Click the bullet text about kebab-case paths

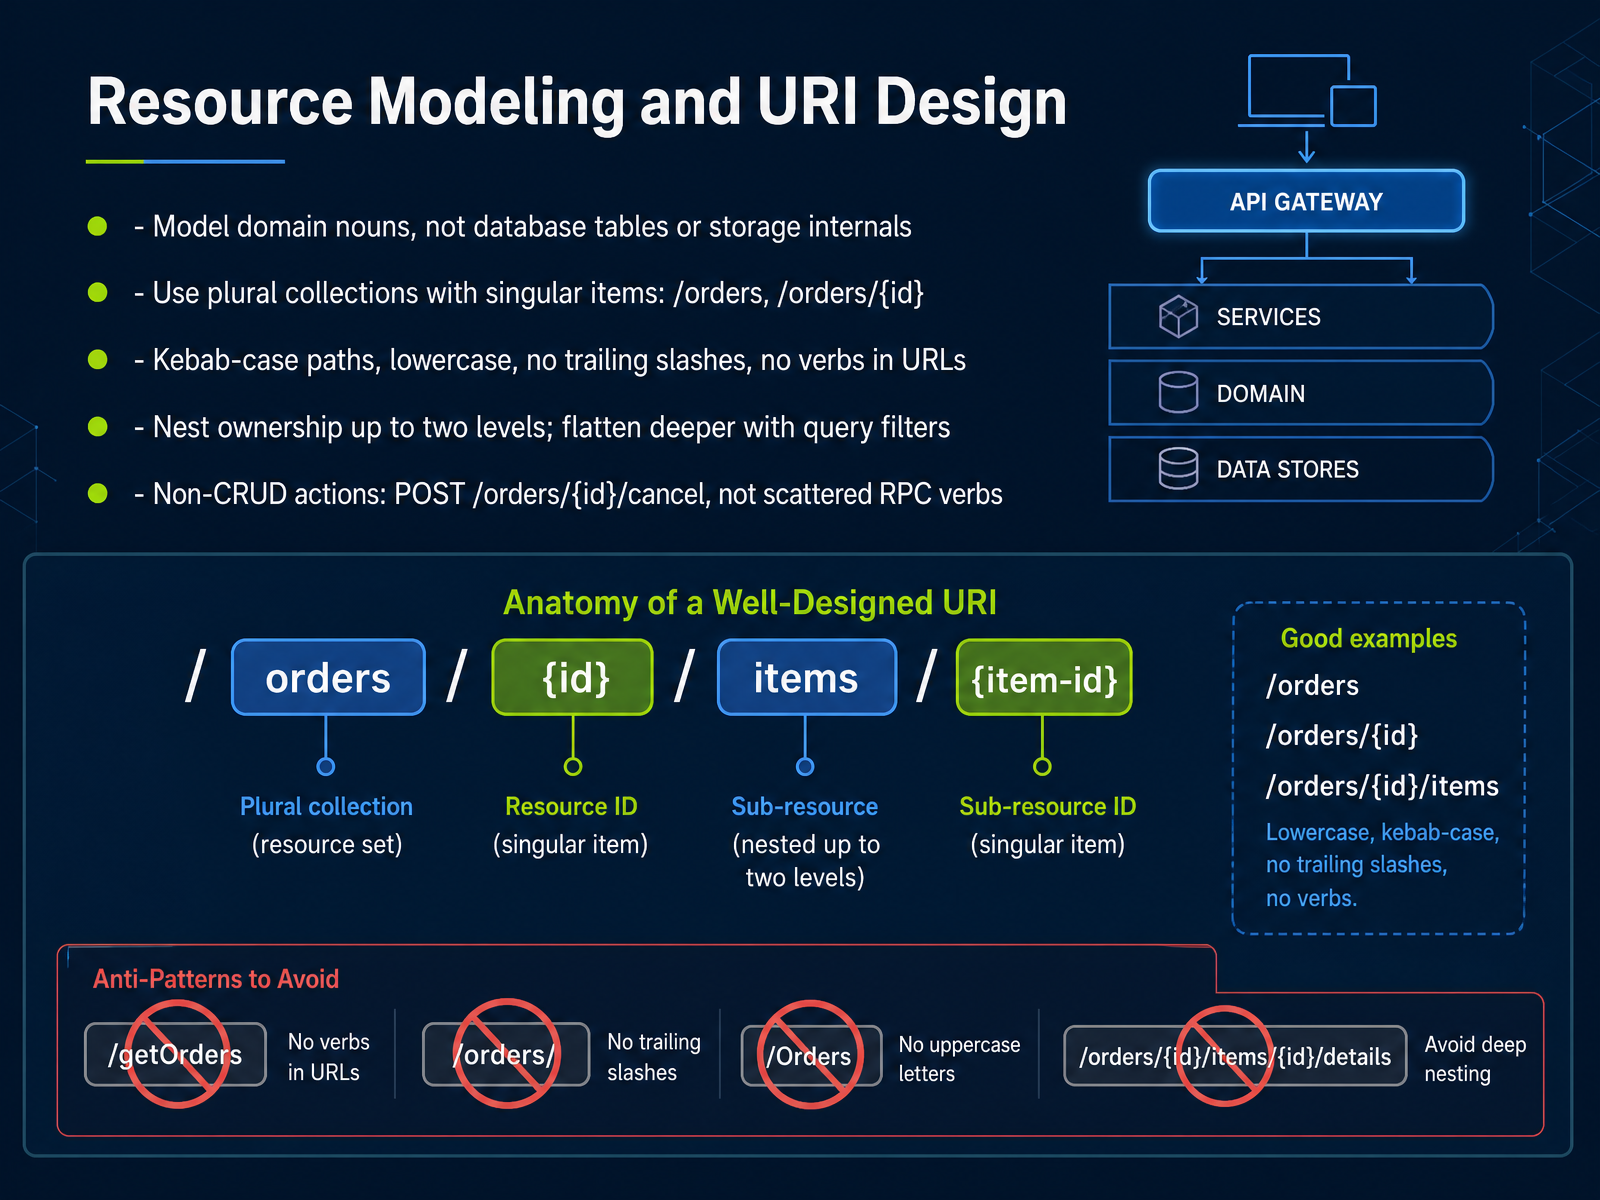pos(550,360)
